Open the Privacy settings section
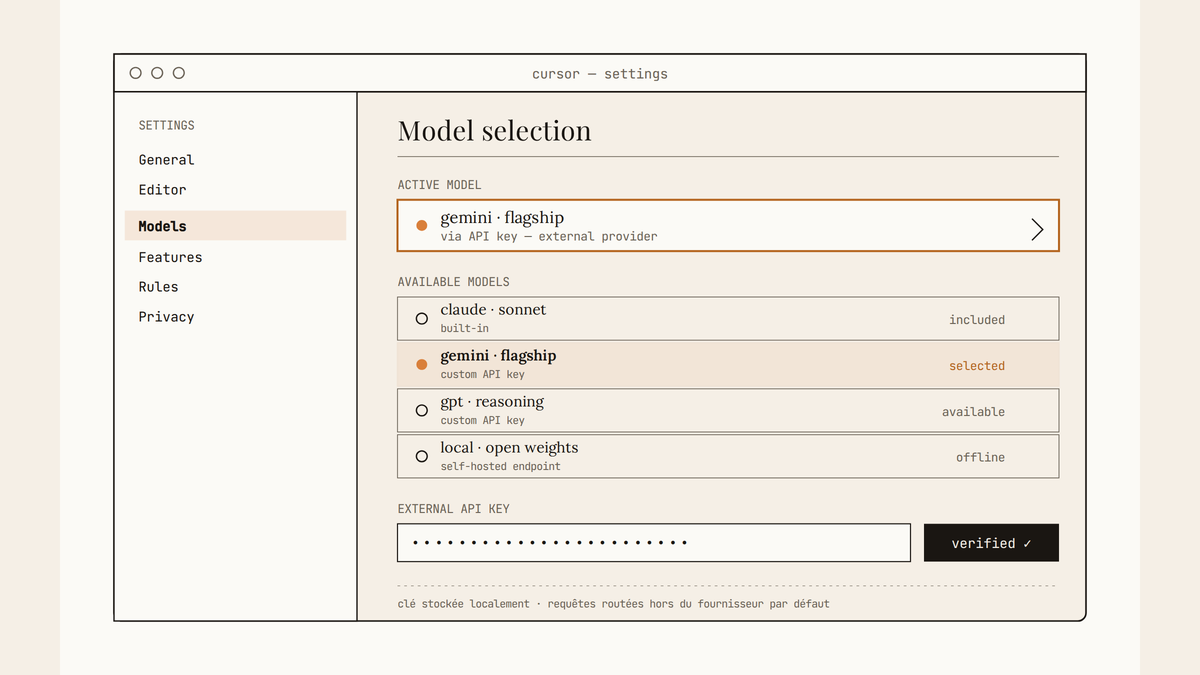1200x675 pixels. pos(166,317)
